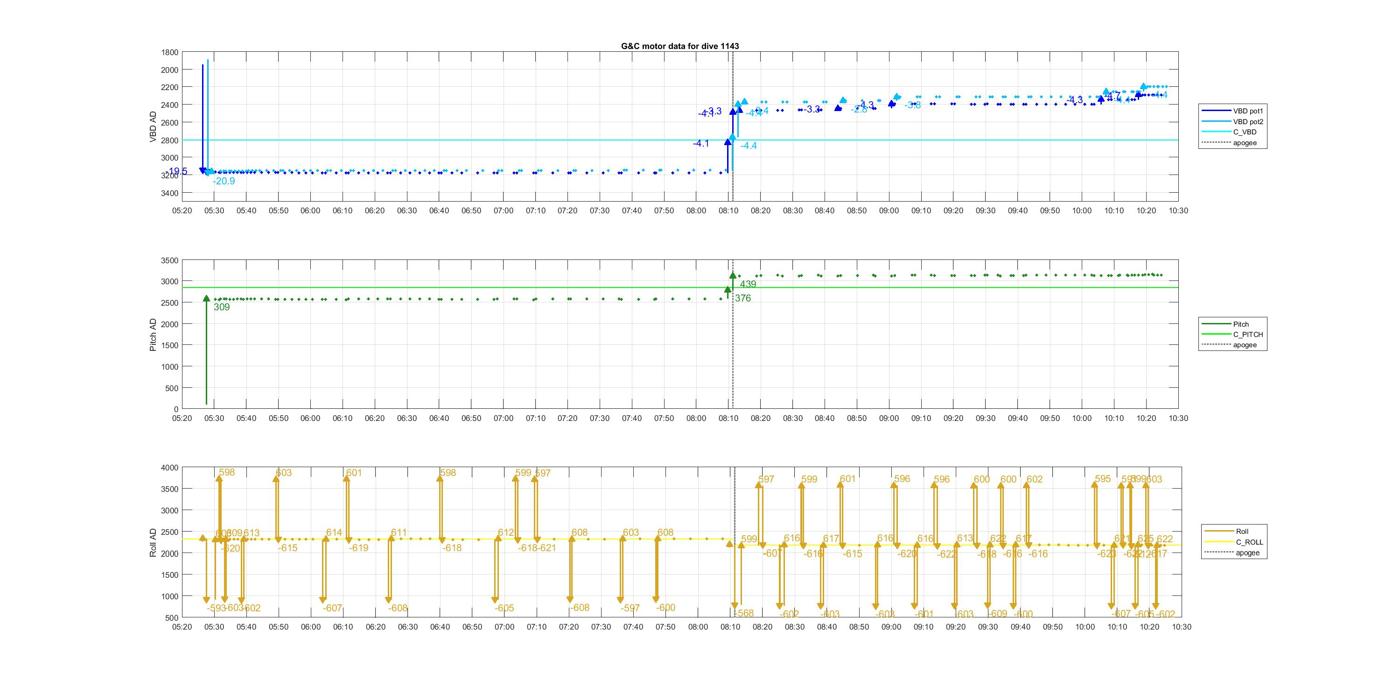1400x693 pixels.
Task: Click 'VBD pot1' legend entry
Action: (x=1248, y=110)
